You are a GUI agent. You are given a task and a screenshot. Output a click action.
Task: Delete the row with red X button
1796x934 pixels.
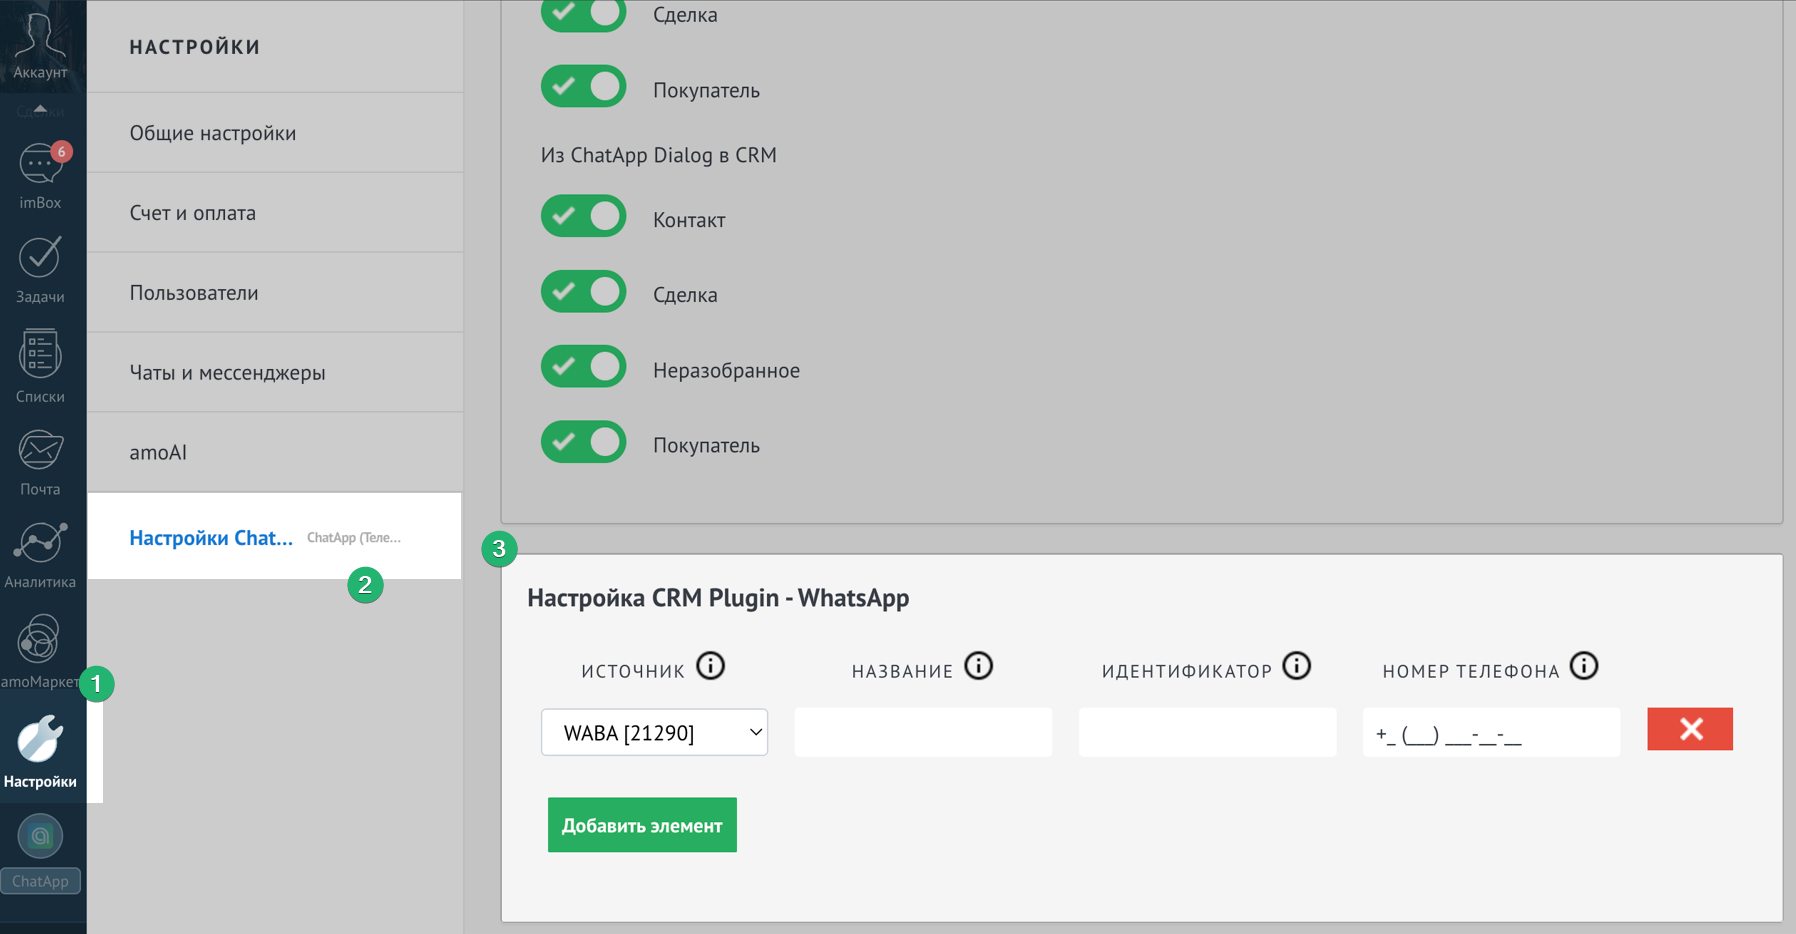(x=1689, y=729)
